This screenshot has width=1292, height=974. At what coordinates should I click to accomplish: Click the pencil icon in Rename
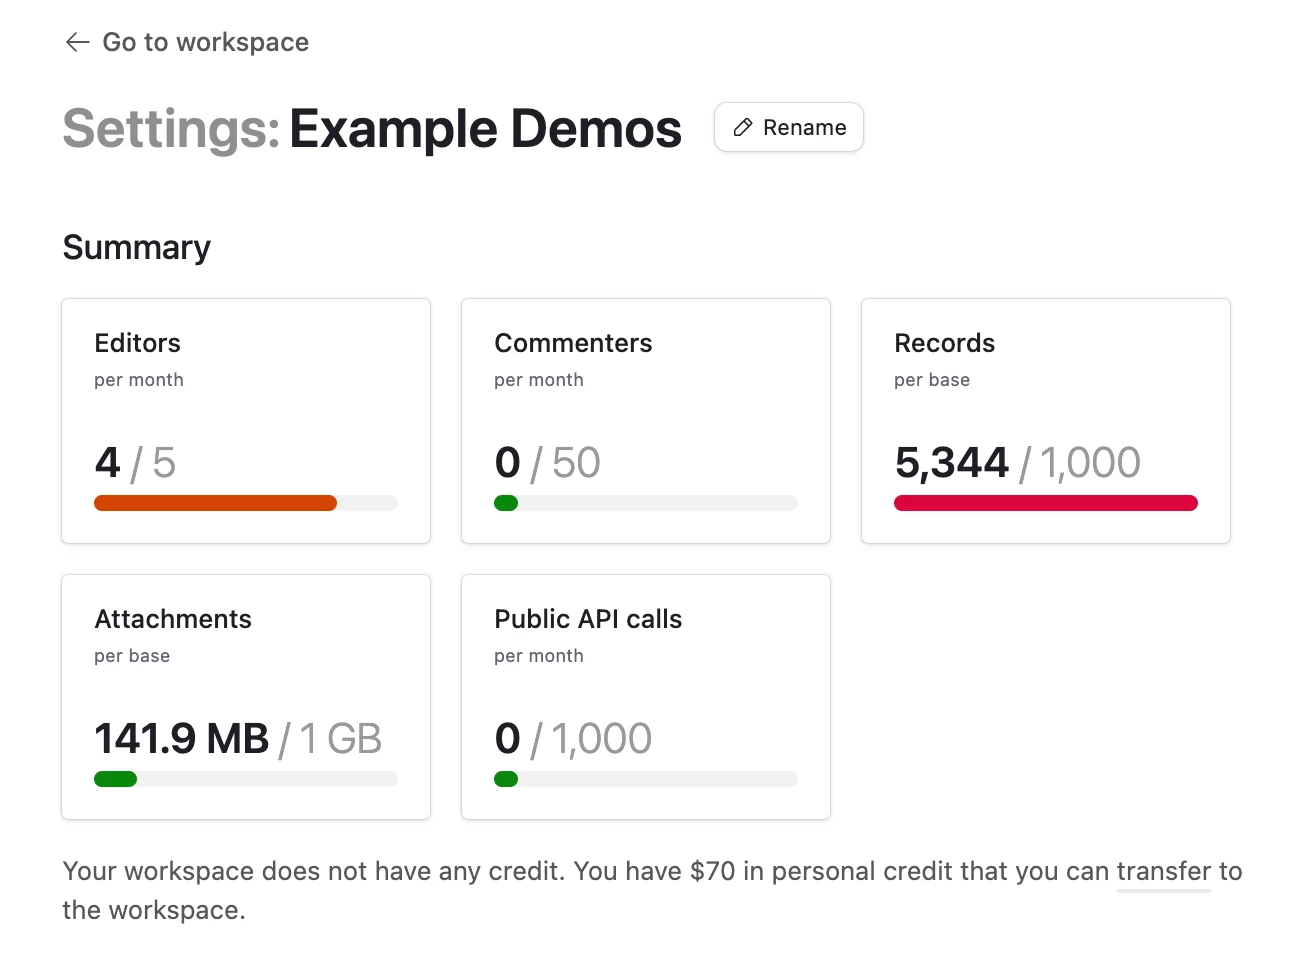(743, 128)
